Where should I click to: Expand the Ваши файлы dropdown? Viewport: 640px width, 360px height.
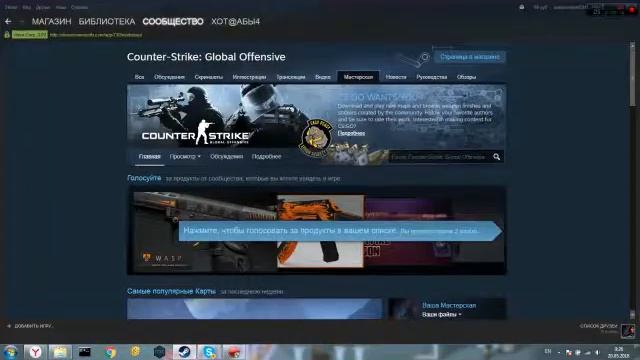[x=442, y=315]
